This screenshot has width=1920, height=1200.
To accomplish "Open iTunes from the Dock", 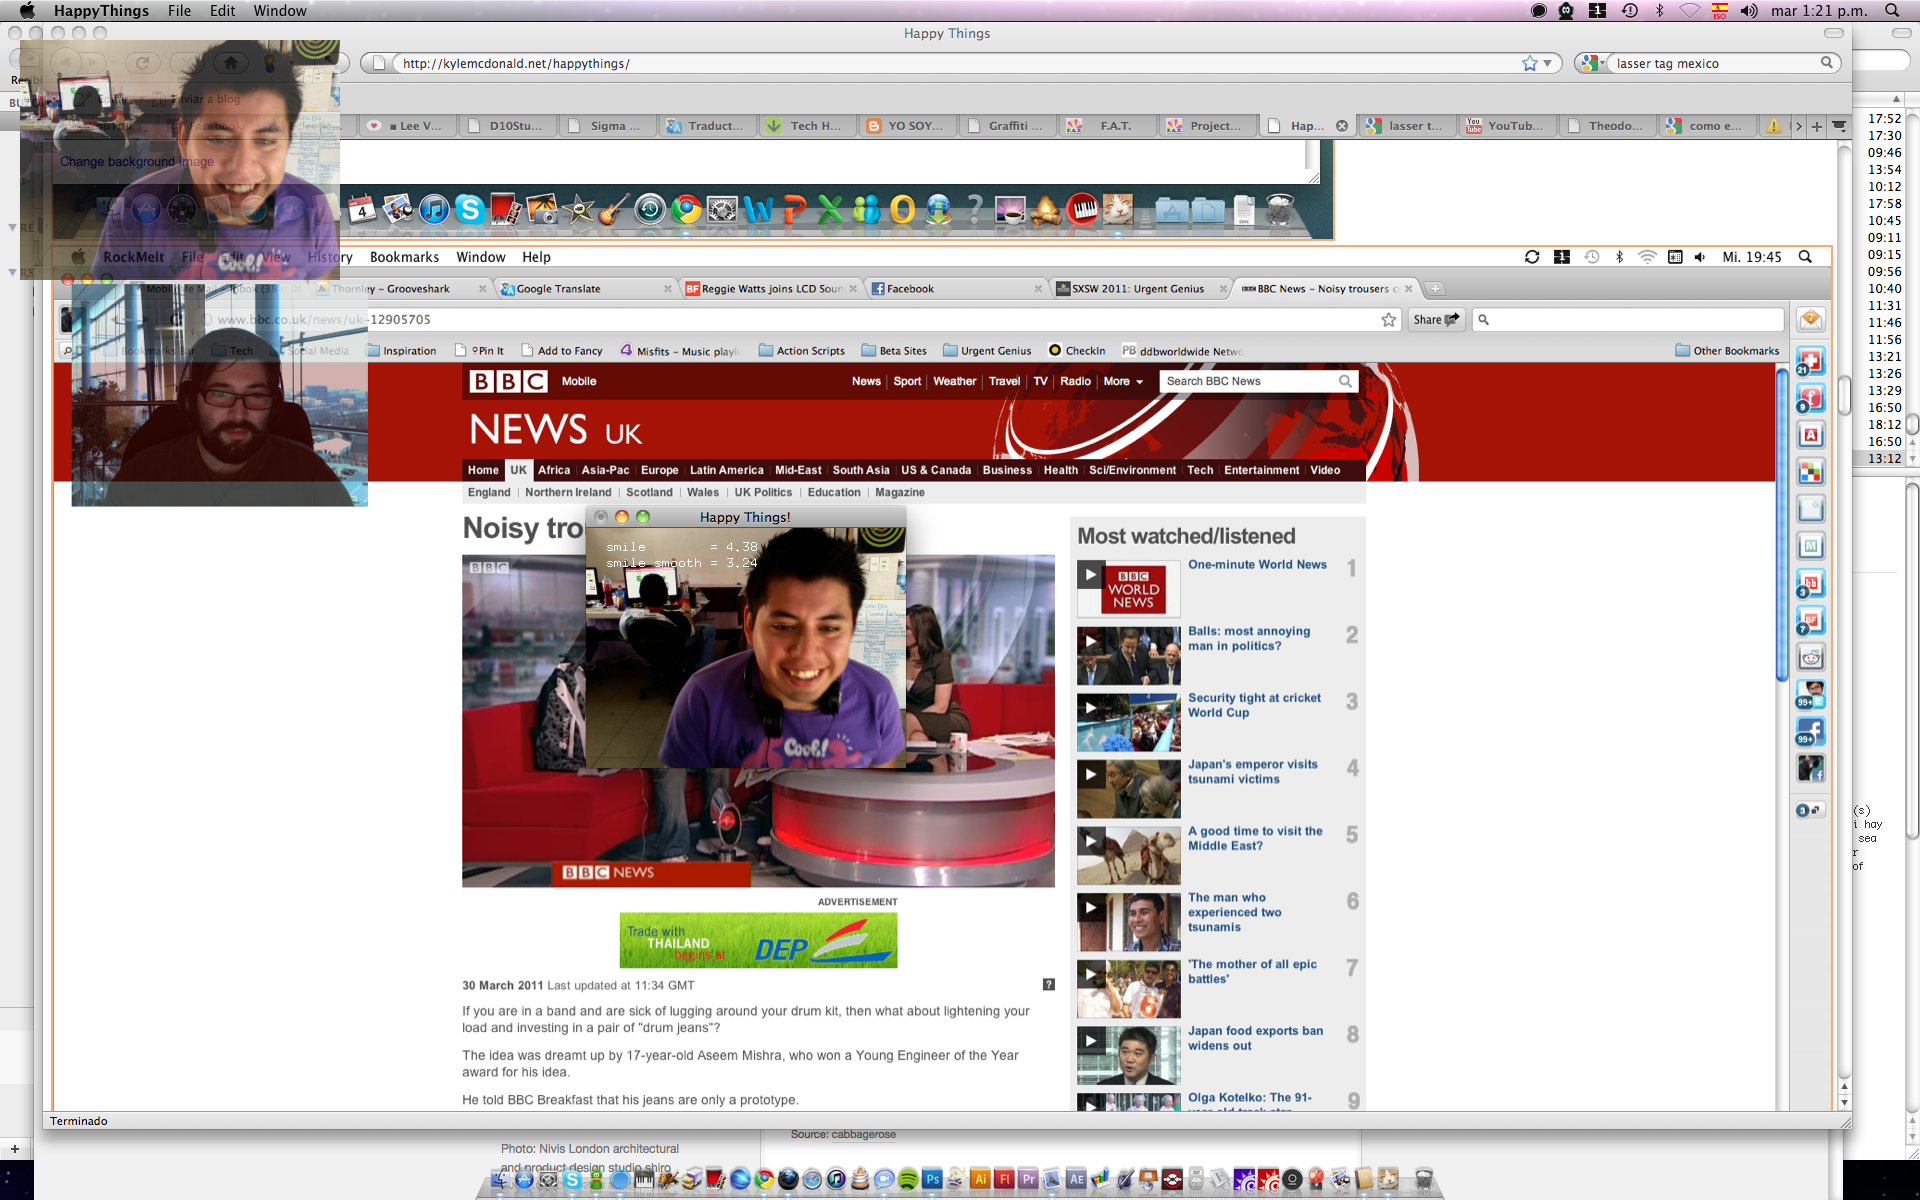I will 836,1179.
